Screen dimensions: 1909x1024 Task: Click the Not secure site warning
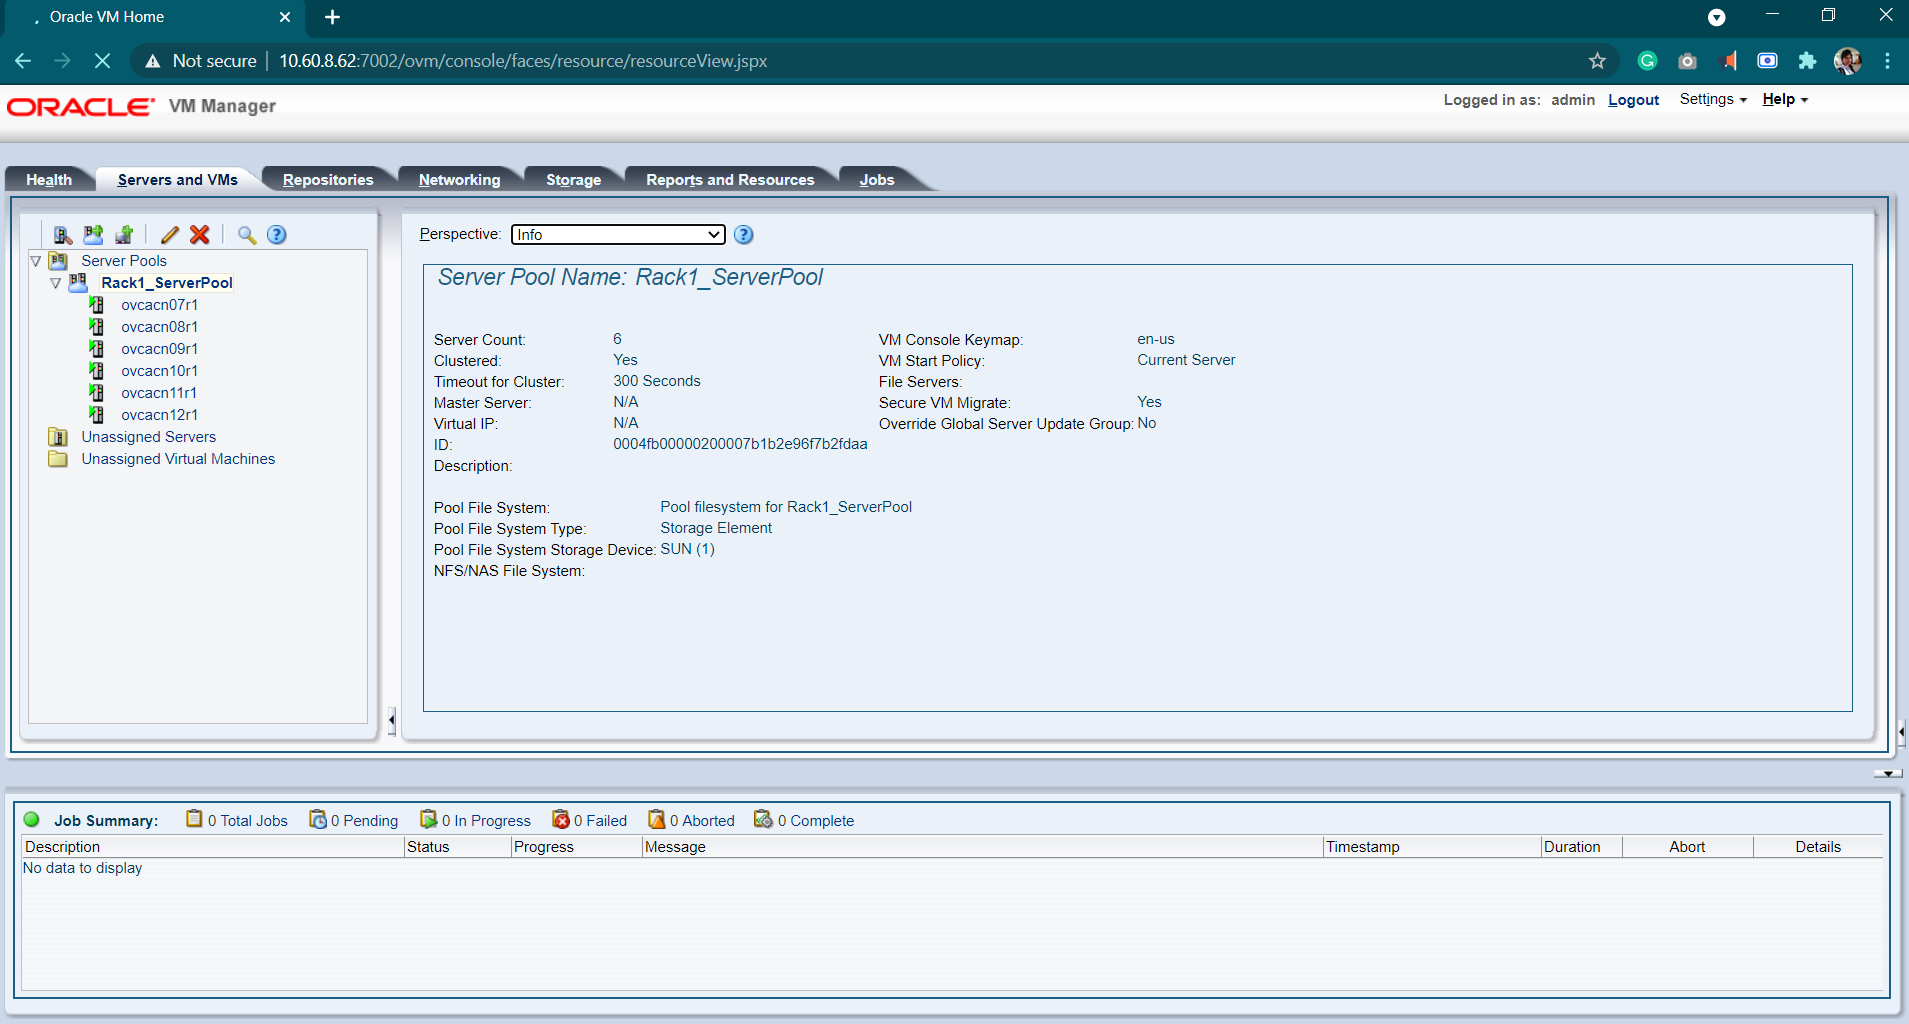pyautogui.click(x=201, y=61)
